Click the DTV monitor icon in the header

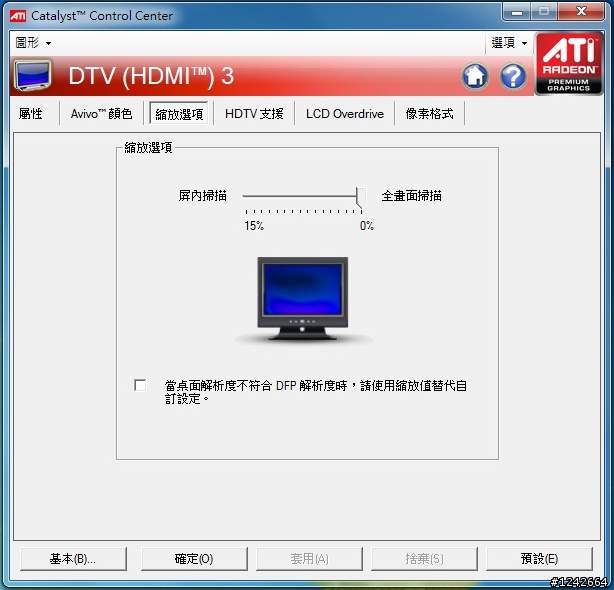click(33, 75)
